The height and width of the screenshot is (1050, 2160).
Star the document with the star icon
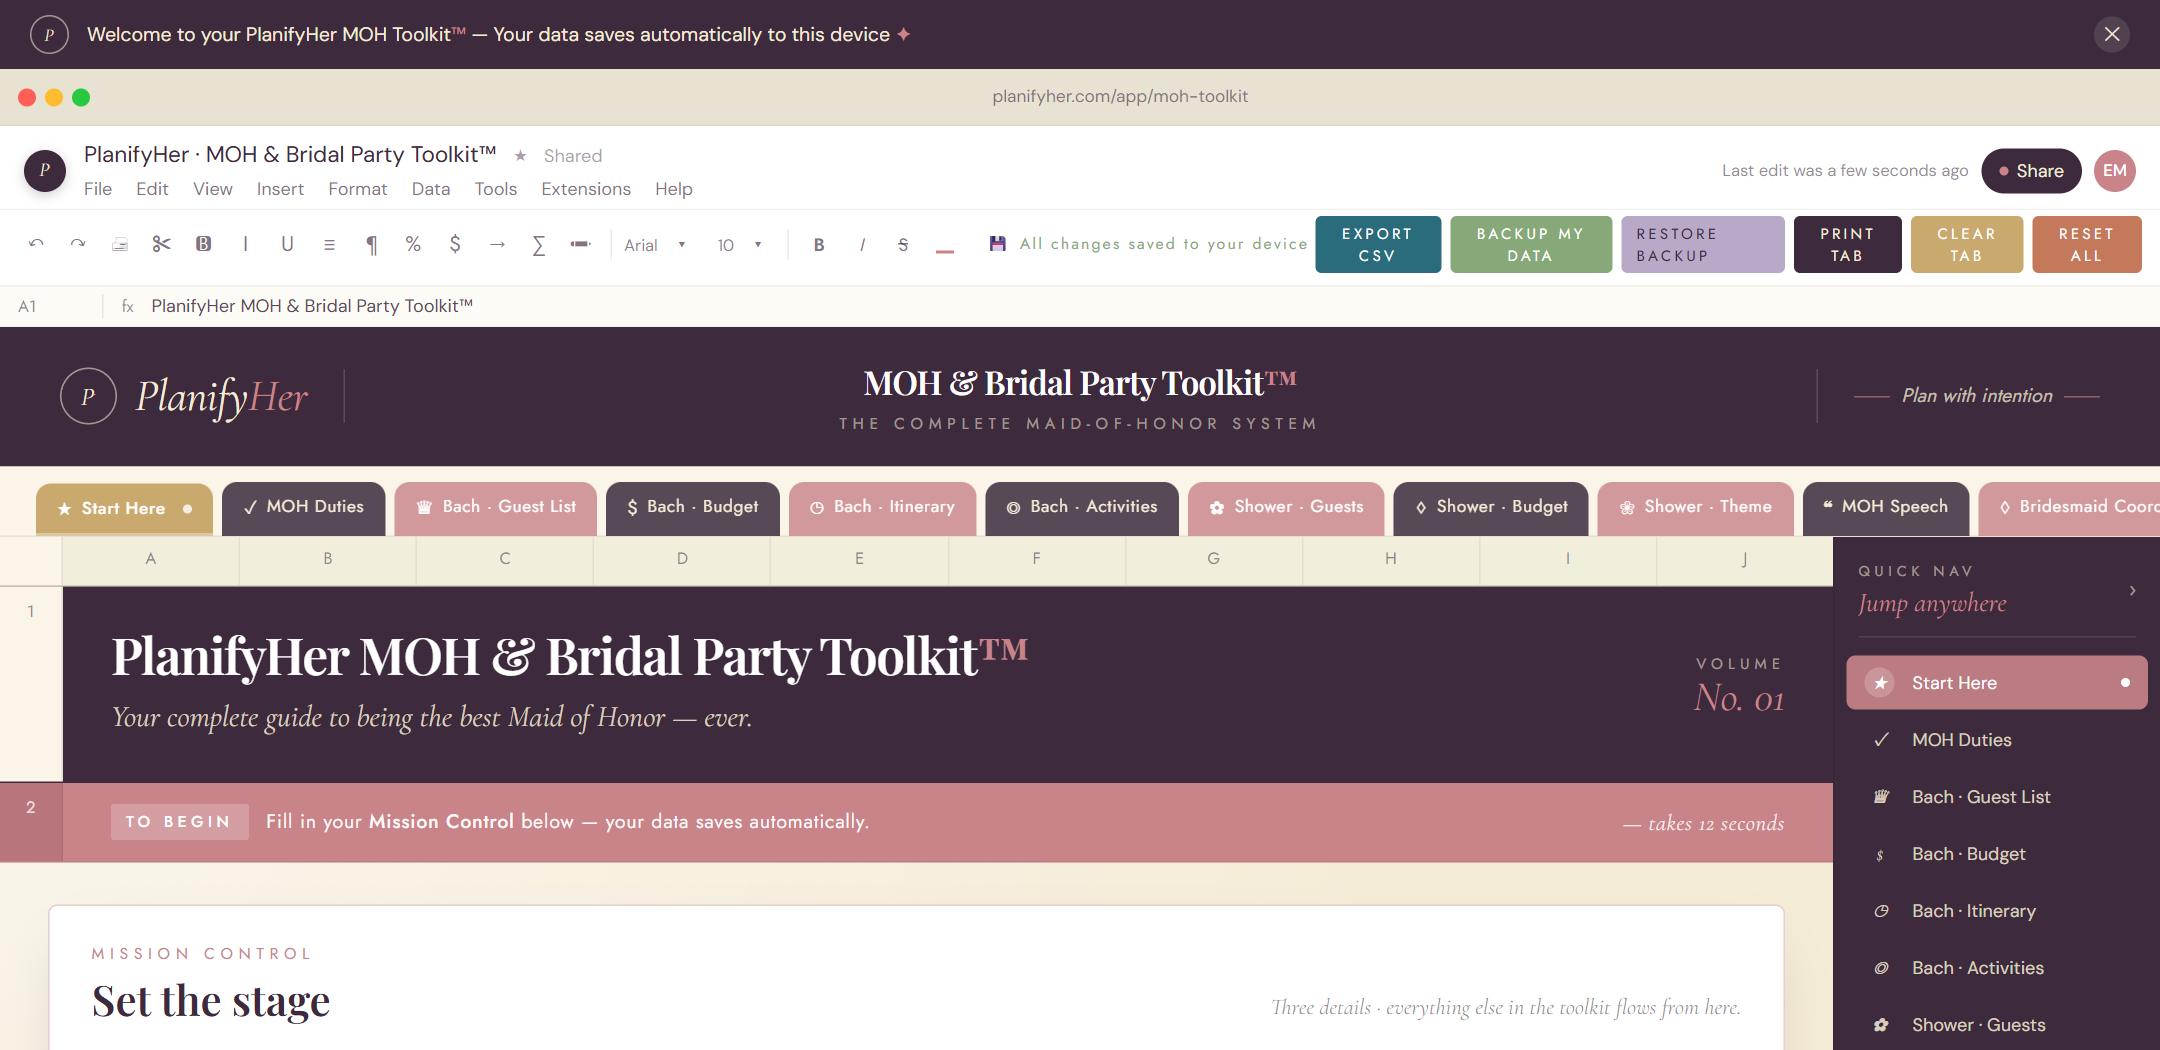tap(520, 156)
